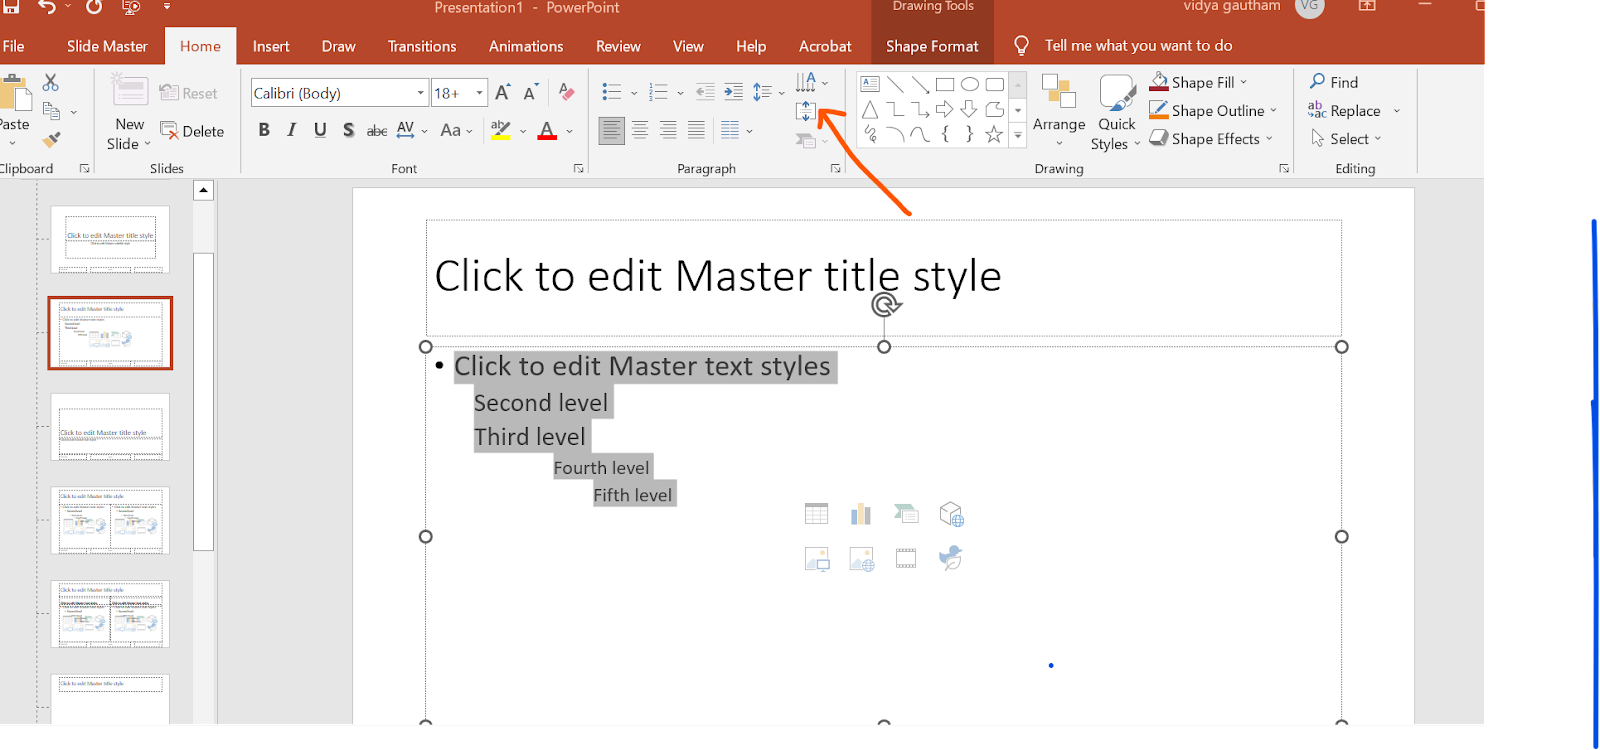This screenshot has height=750, width=1600.
Task: Expand the Numbering dropdown arrow
Action: (x=680, y=93)
